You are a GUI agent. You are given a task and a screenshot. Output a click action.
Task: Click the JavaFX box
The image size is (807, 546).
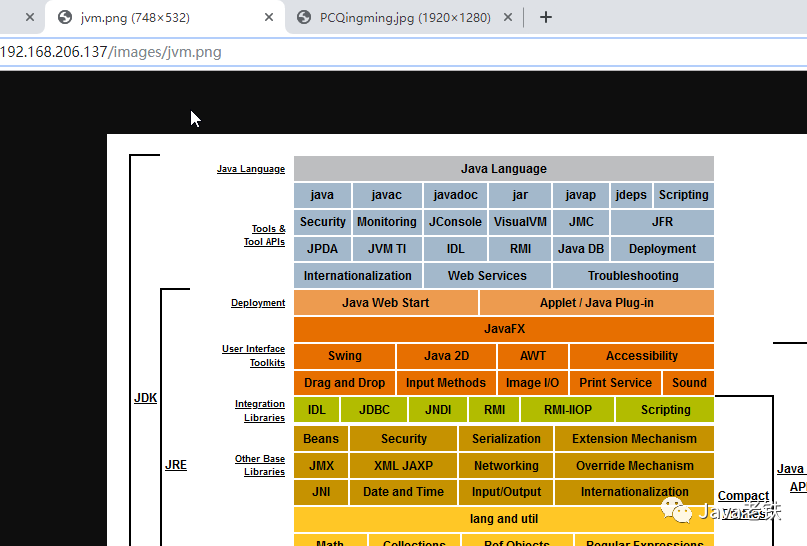(x=504, y=329)
